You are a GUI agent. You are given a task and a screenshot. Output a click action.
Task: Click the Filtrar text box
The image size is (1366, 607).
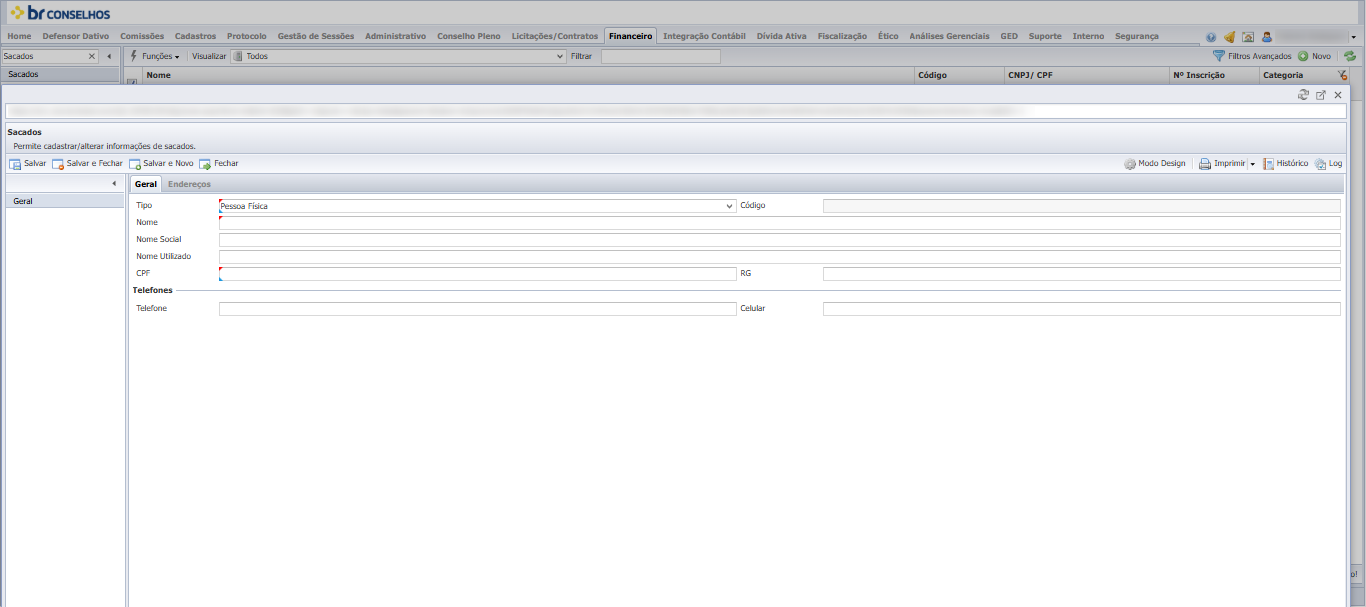tap(660, 56)
